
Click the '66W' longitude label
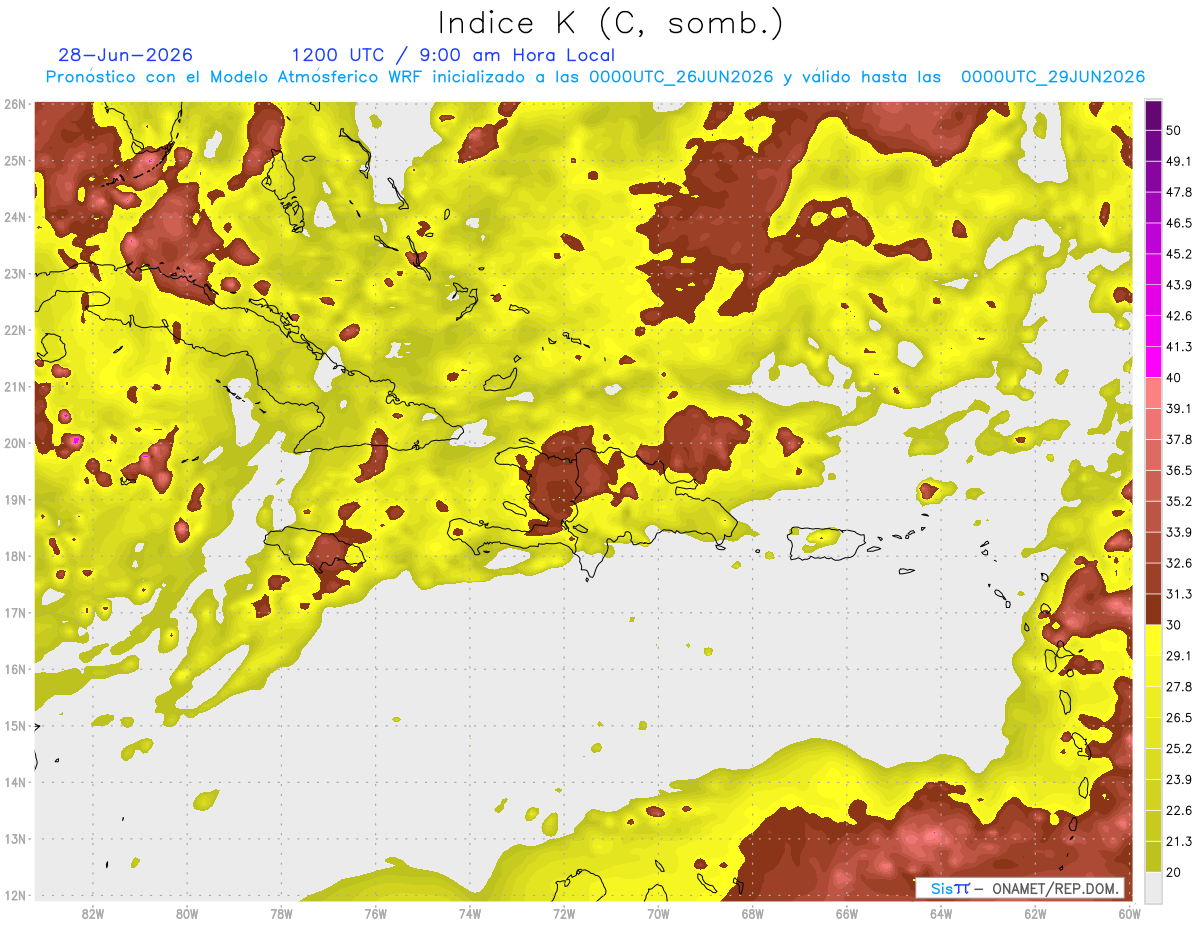(x=846, y=914)
